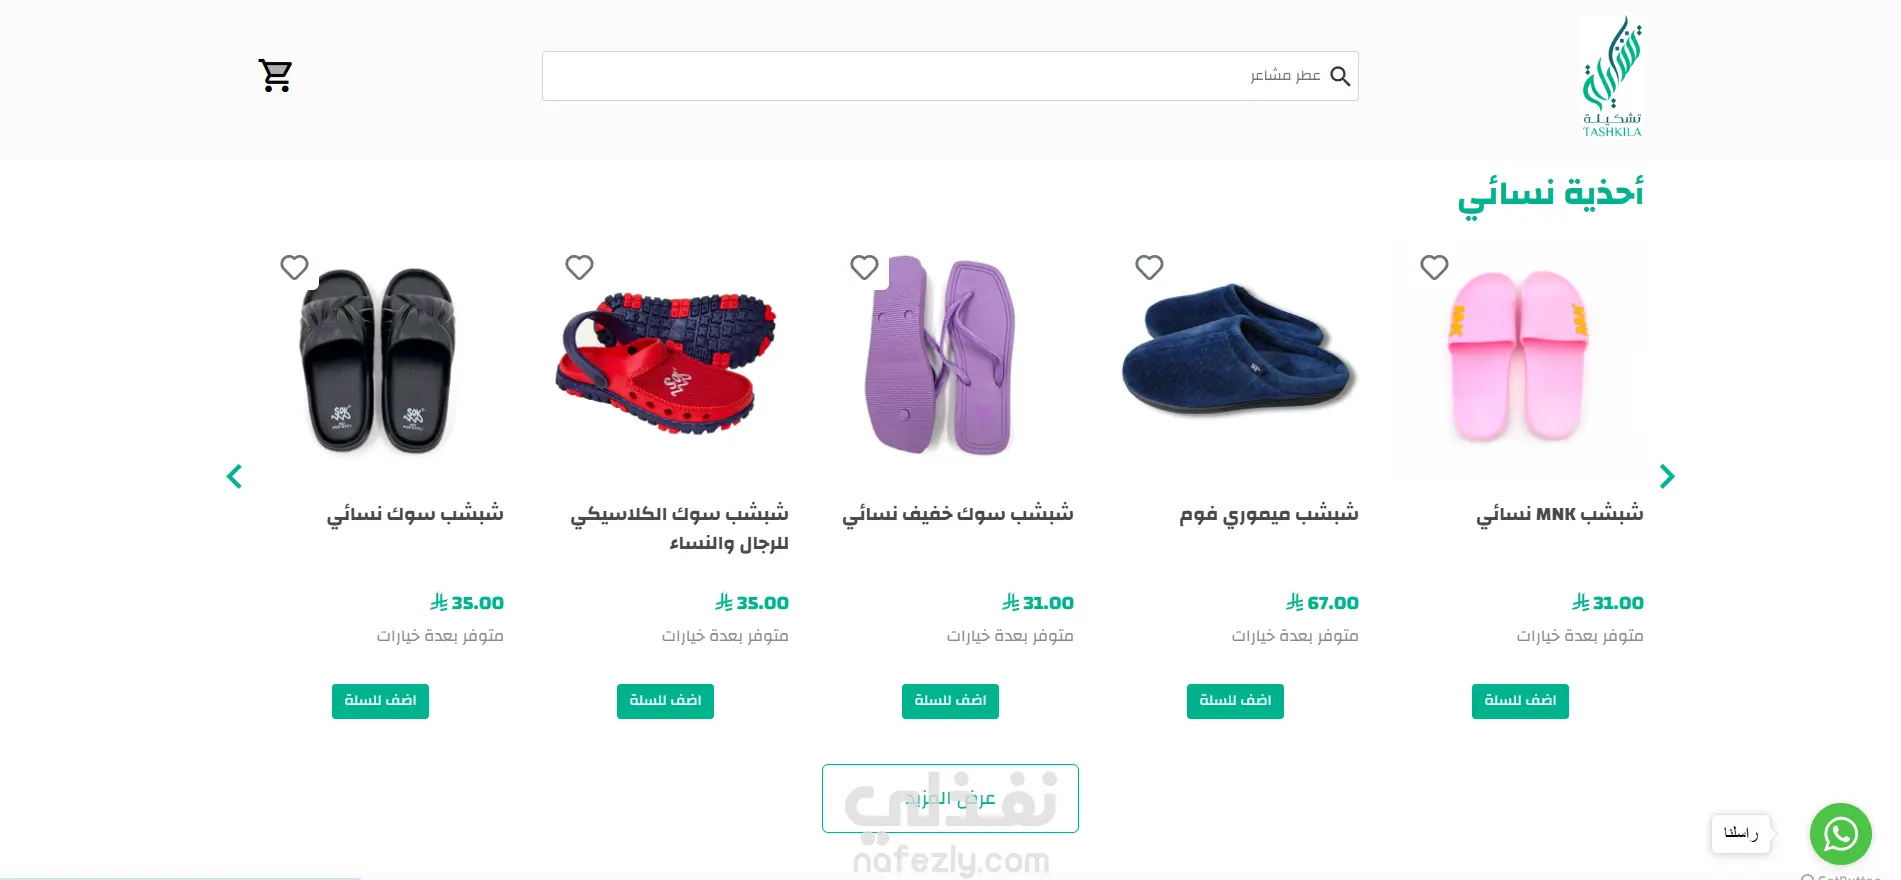The image size is (1901, 880).
Task: Add memory foam slipper priced 67.00 to cart
Action: pos(1235,701)
